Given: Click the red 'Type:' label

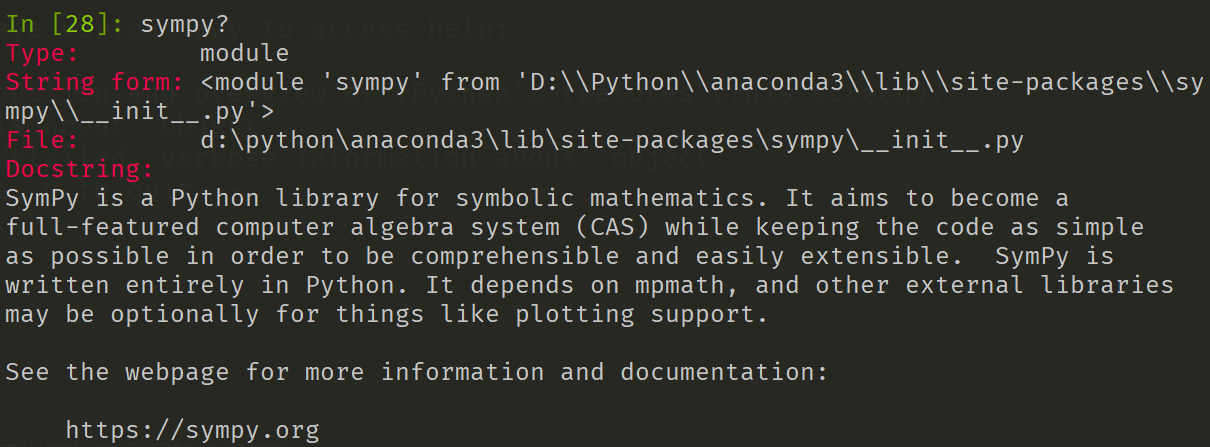Looking at the screenshot, I should click(42, 54).
